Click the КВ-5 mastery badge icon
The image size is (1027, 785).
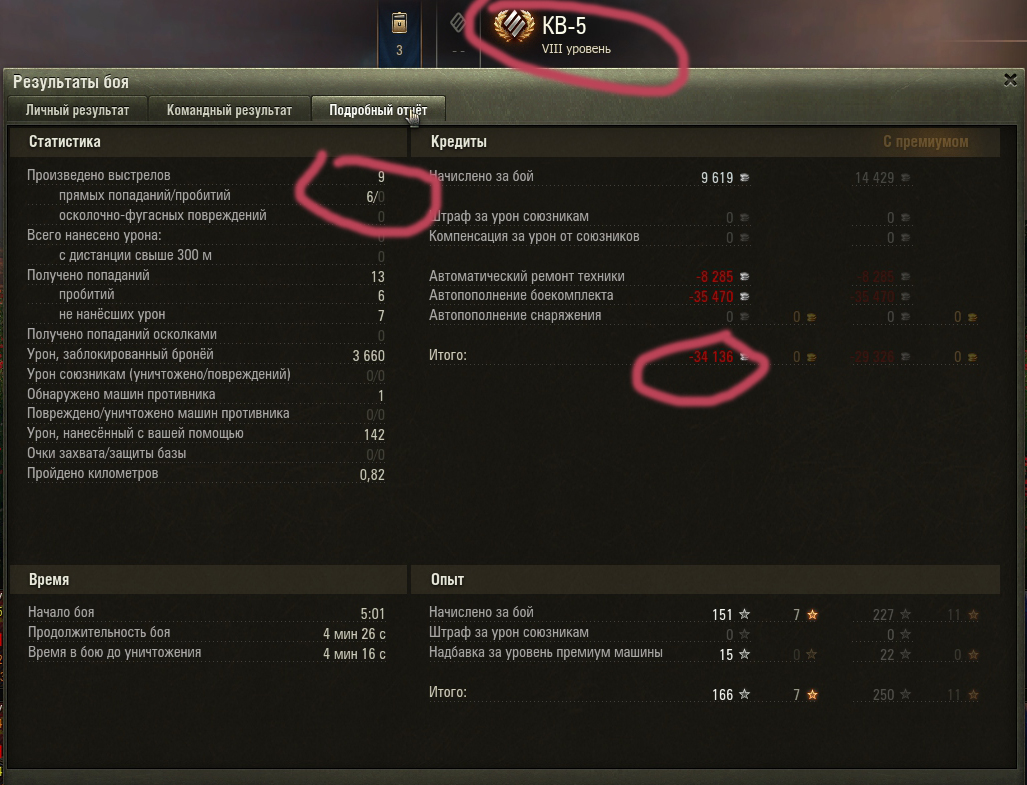coord(514,27)
